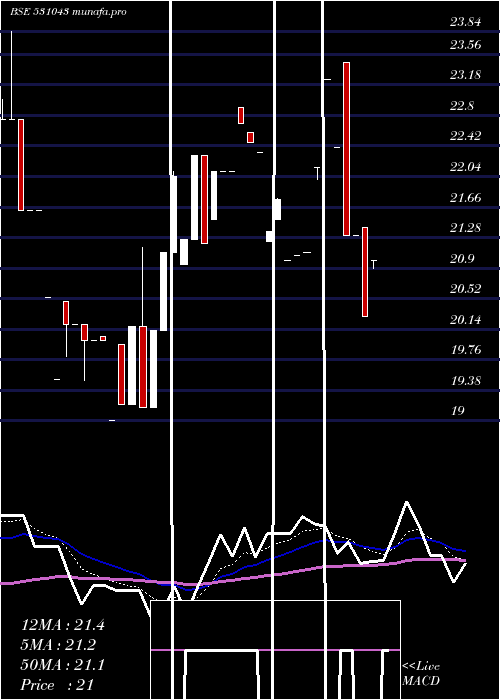500x700 pixels.
Task: Click the 12MA : 21.4 readout
Action: 62,625
